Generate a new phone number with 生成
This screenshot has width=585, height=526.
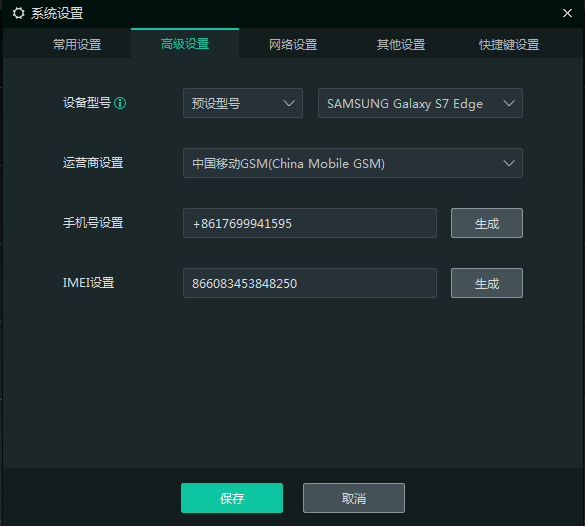pyautogui.click(x=487, y=223)
